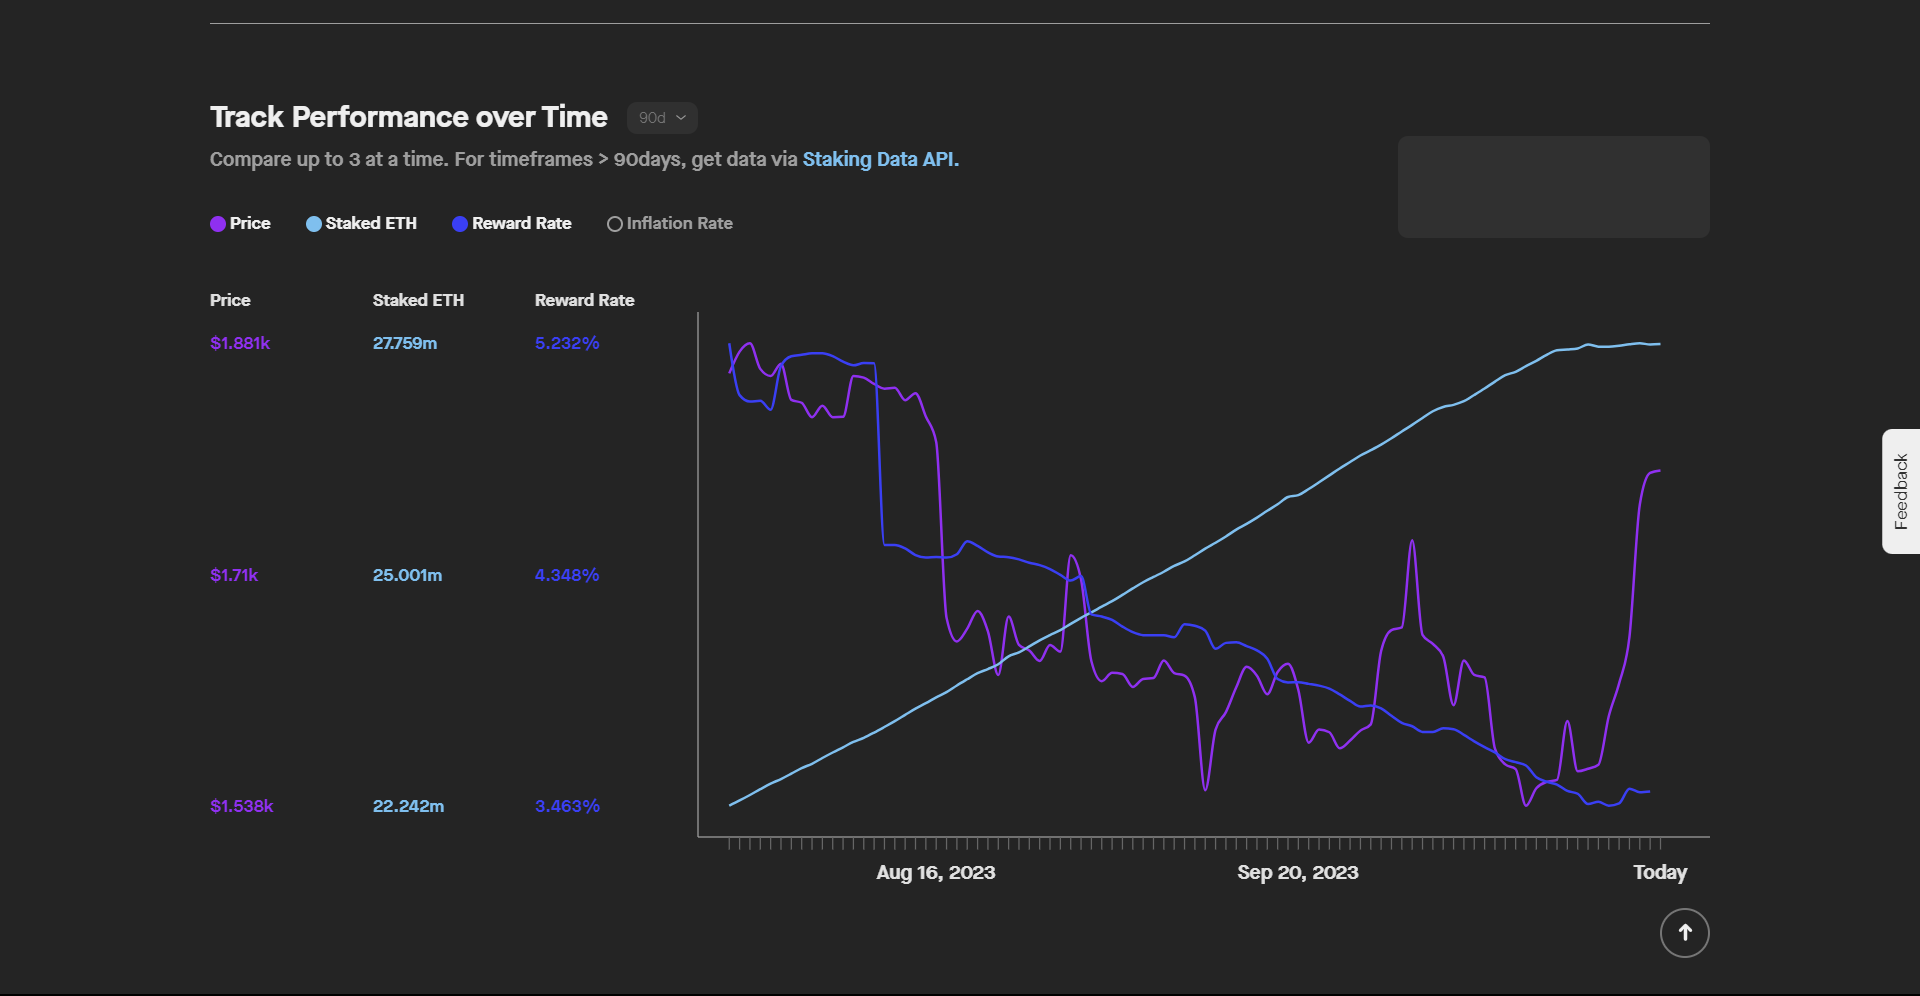Click the Staked ETH column header
The image size is (1920, 996).
[418, 300]
